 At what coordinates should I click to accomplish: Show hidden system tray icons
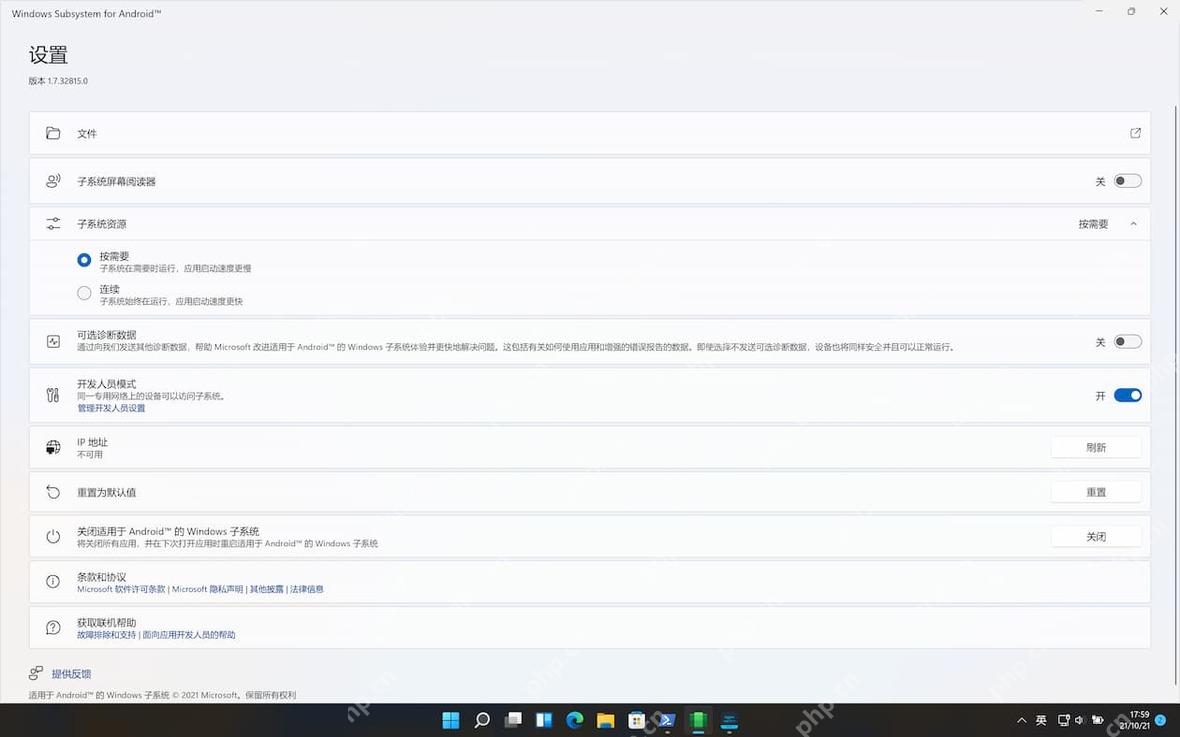click(1021, 720)
